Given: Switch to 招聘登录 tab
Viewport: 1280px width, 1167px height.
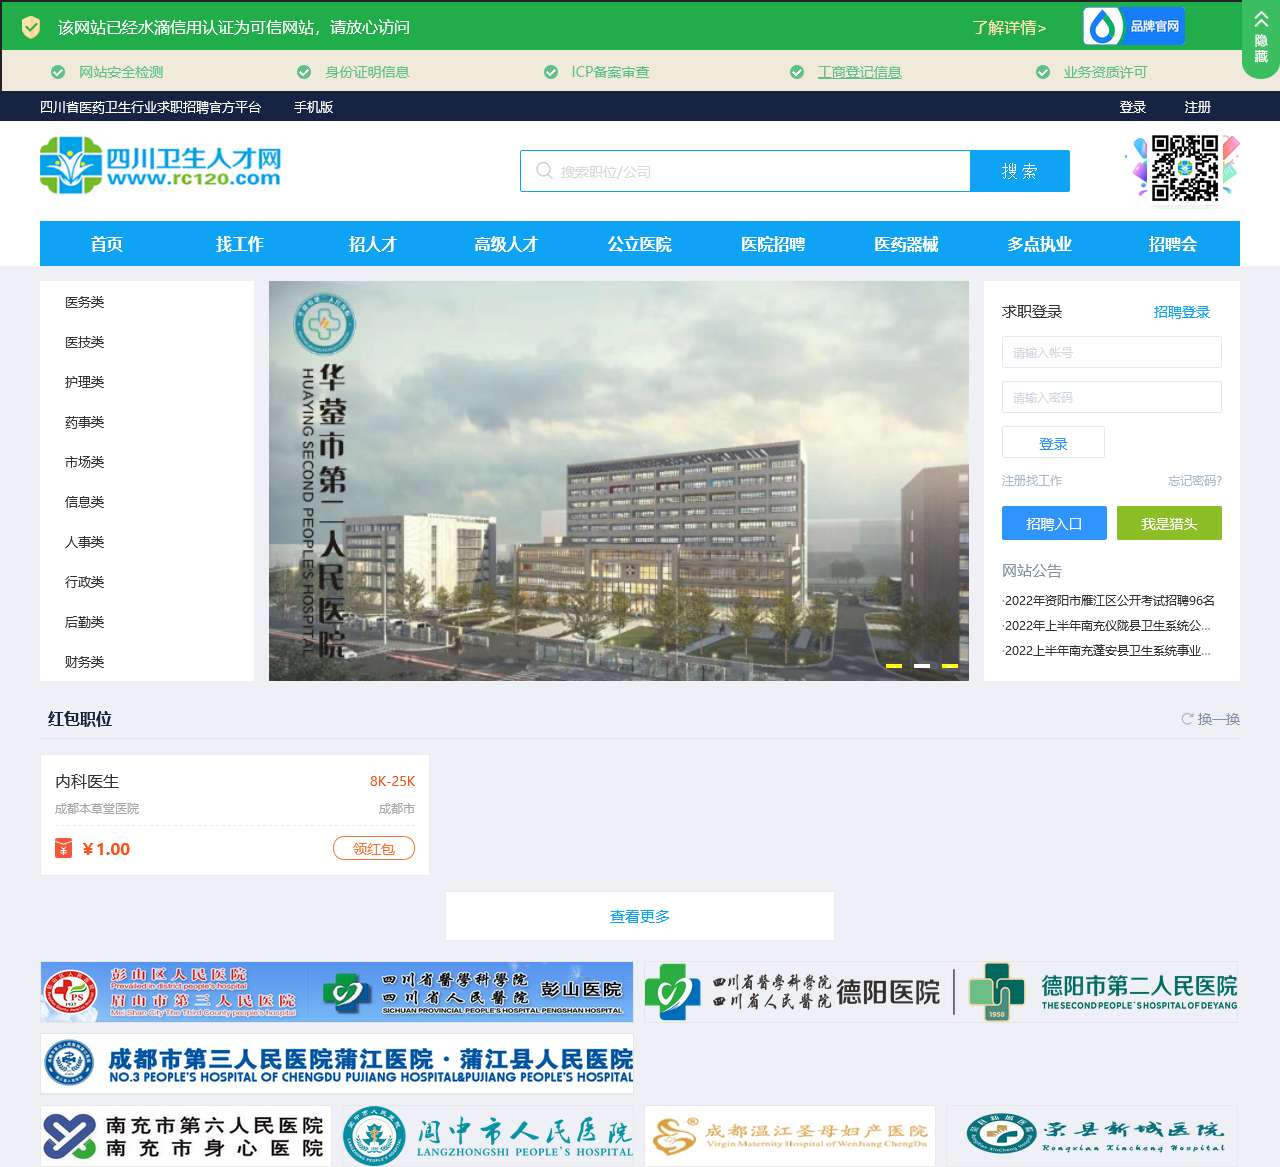Looking at the screenshot, I should tap(1182, 312).
